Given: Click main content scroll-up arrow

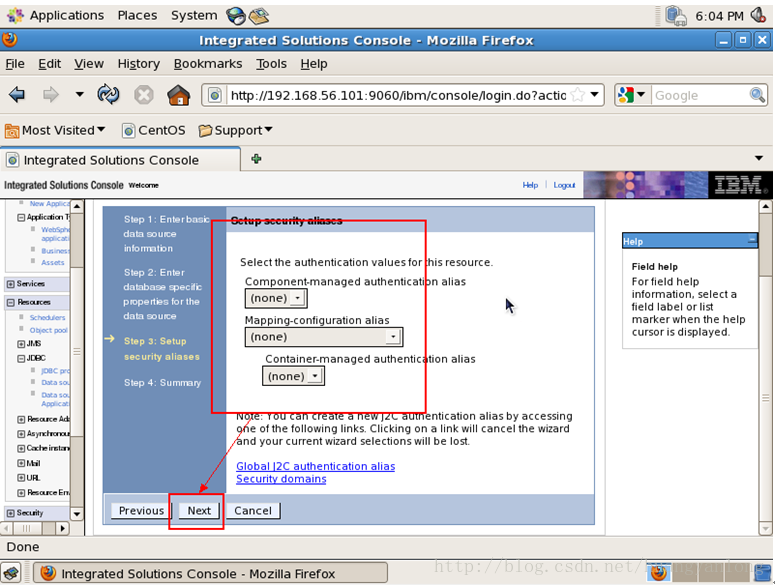Looking at the screenshot, I should (765, 207).
